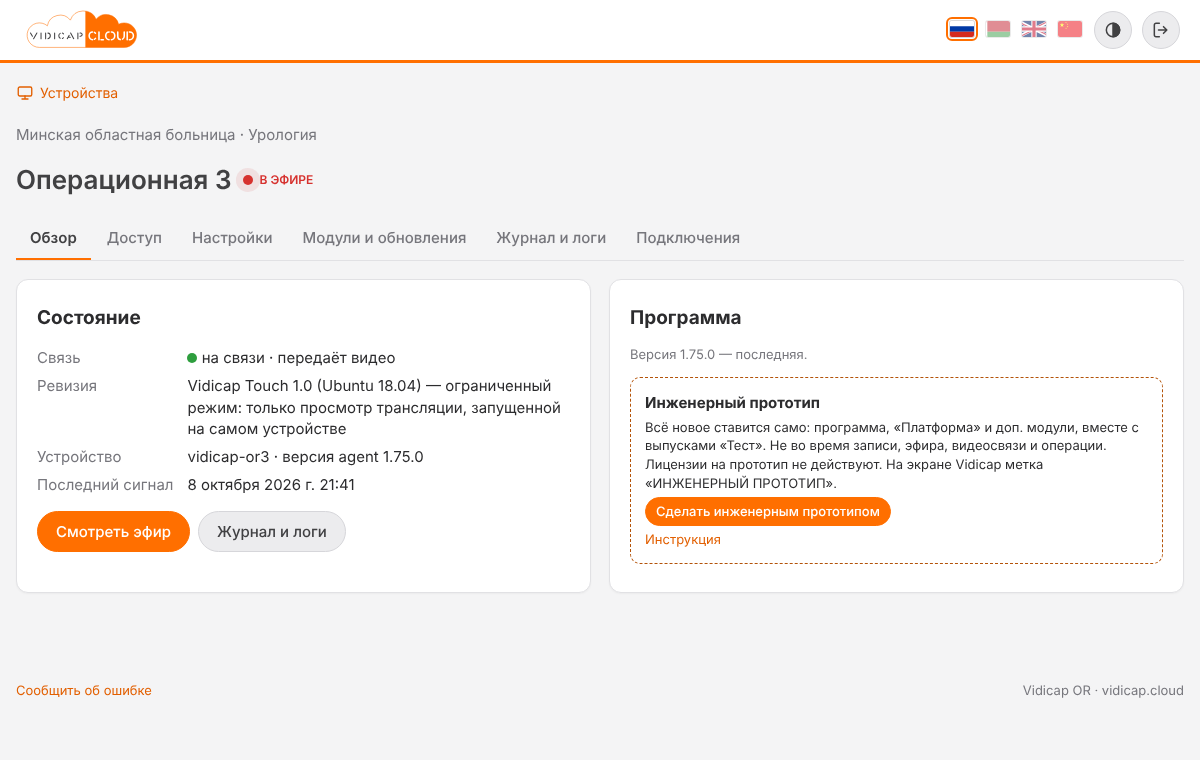The width and height of the screenshot is (1200, 760).
Task: Click Сделать инженерным прототипом button
Action: [768, 511]
